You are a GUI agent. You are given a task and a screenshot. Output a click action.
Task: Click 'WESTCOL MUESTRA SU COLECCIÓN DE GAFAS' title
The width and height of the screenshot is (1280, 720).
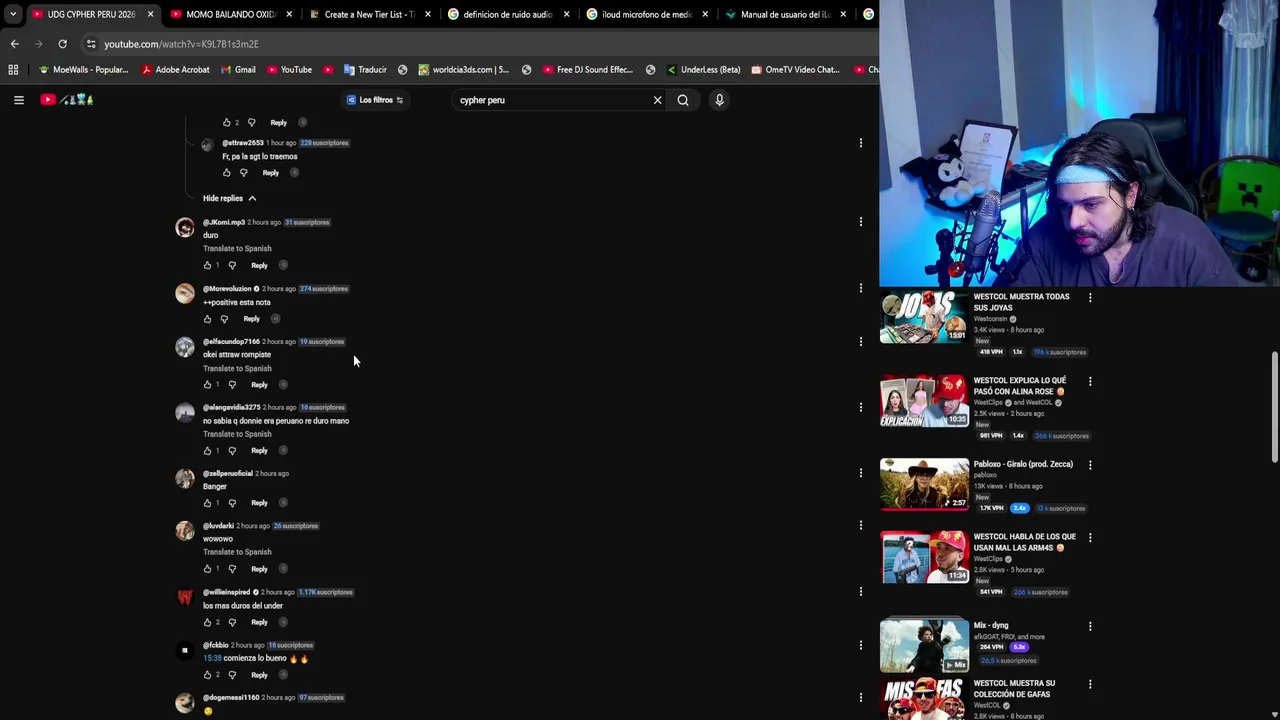pyautogui.click(x=1014, y=689)
